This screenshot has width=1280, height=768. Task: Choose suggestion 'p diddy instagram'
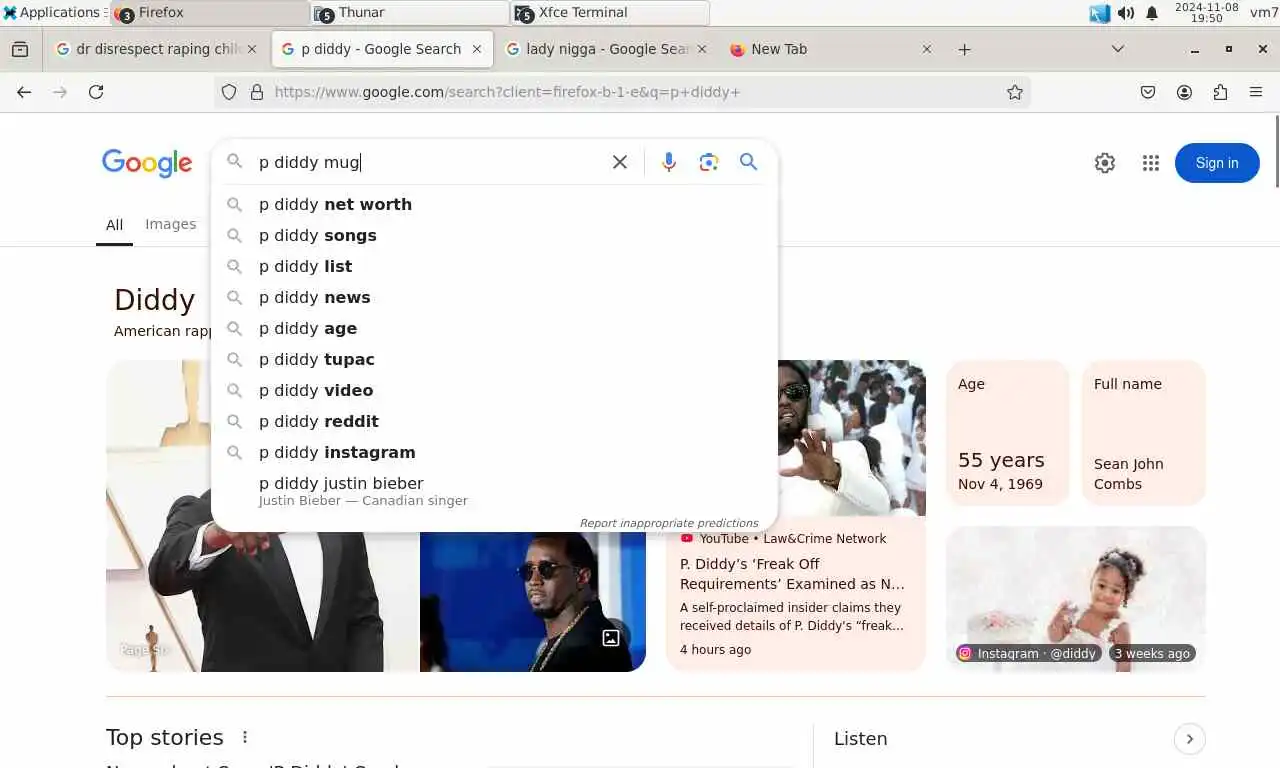pyautogui.click(x=494, y=452)
